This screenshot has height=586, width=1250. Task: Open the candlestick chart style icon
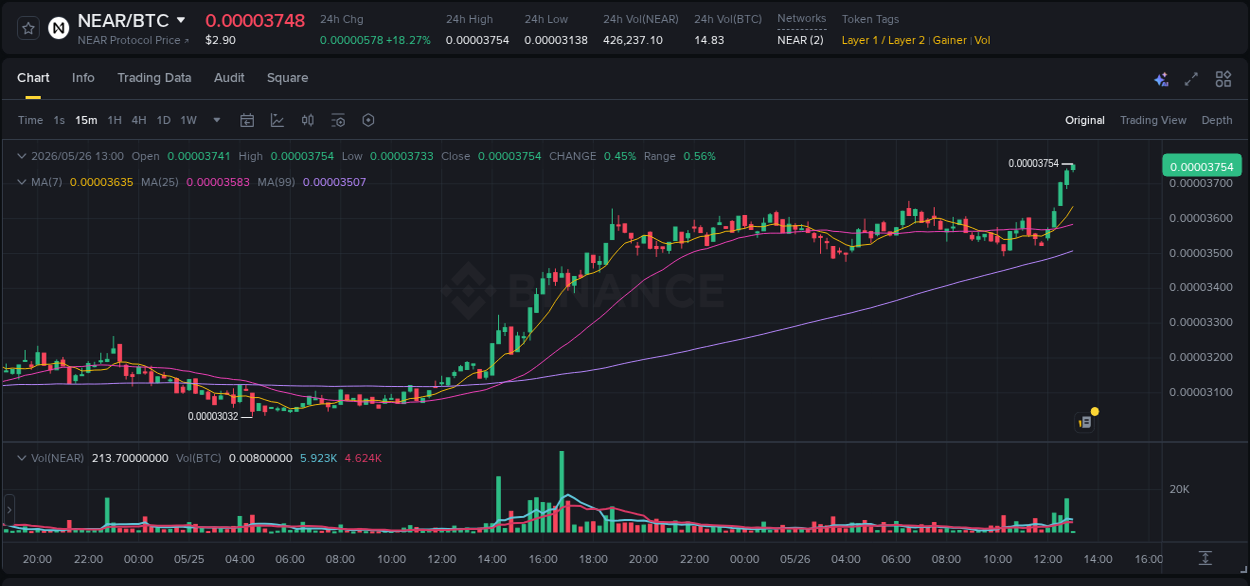pos(308,120)
